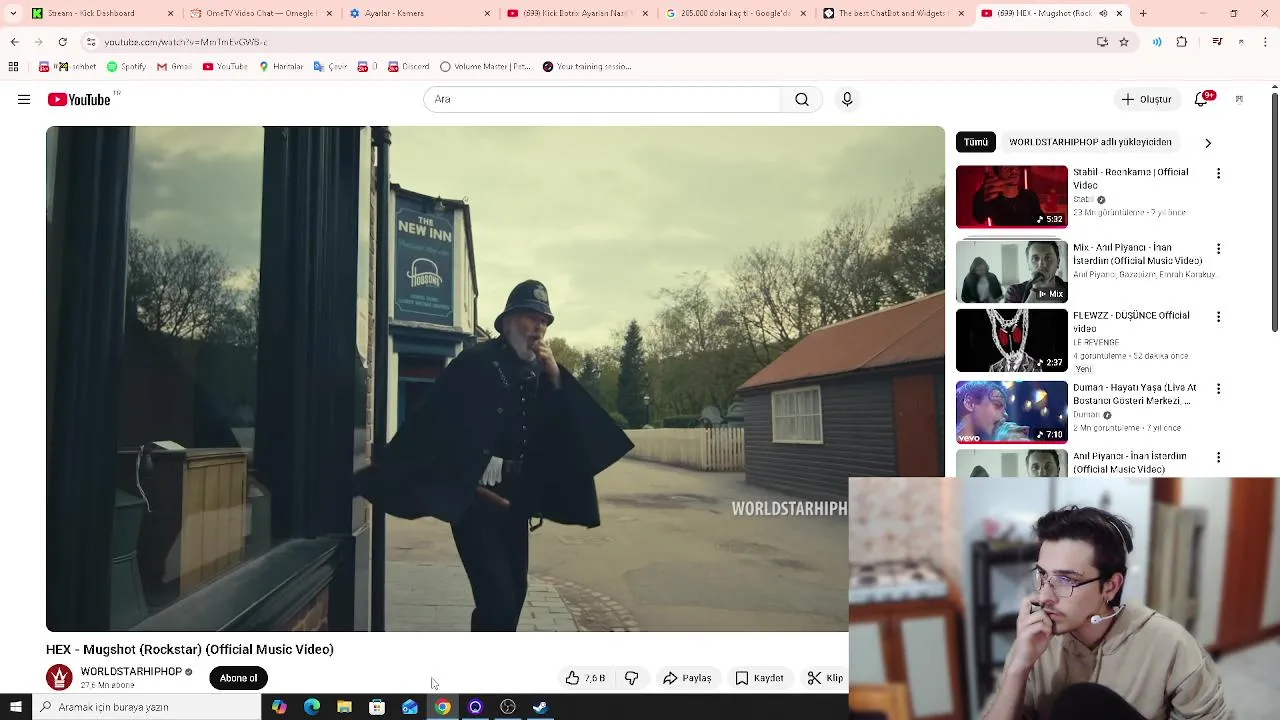The height and width of the screenshot is (720, 1280).
Task: Like the video with thumbs up
Action: 585,678
